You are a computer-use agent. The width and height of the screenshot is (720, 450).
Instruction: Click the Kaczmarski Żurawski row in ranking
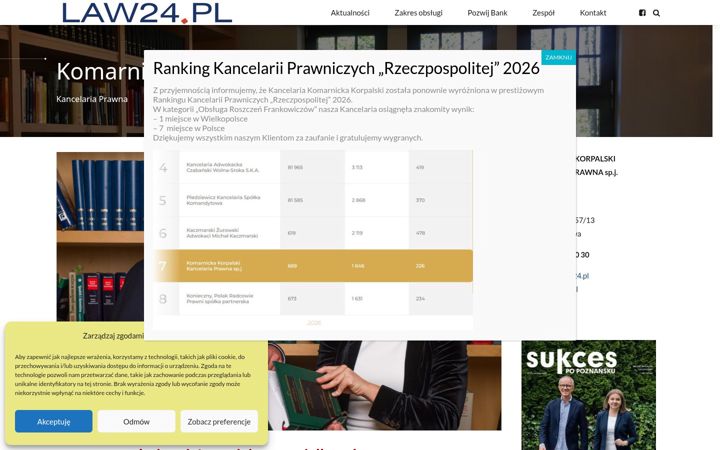[x=314, y=233]
